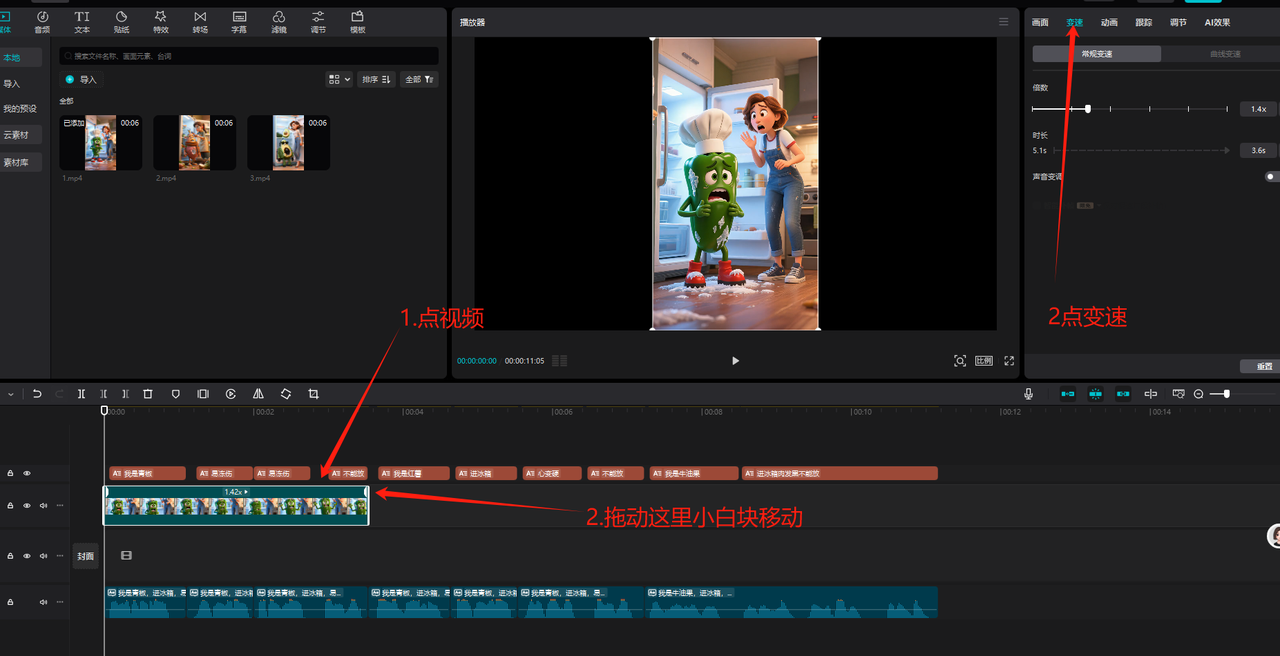Mute the main video track speaker icon

pyautogui.click(x=43, y=506)
